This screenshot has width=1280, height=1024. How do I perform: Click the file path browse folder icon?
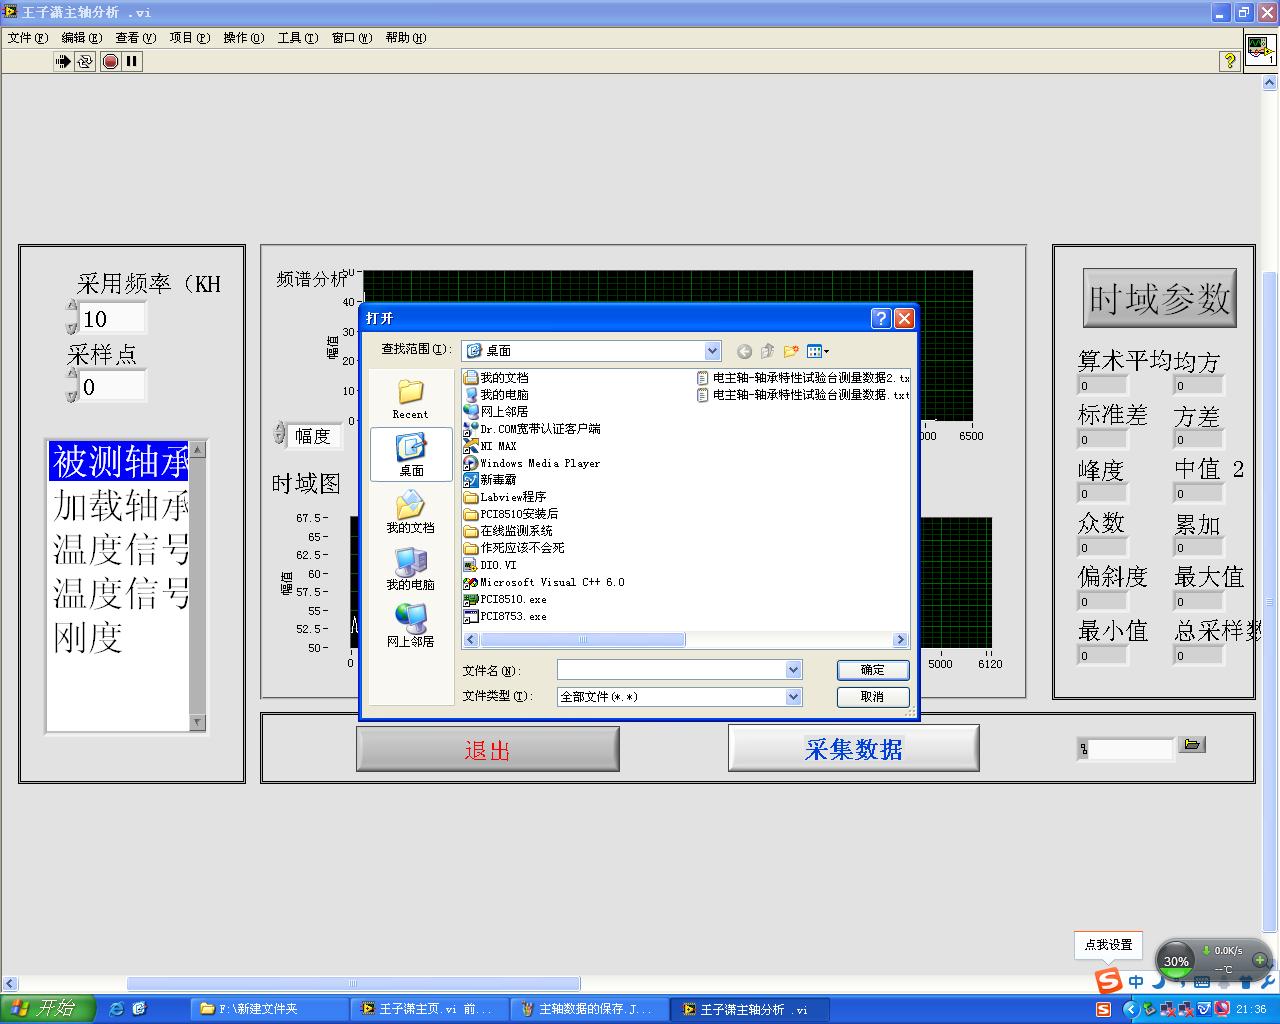[1192, 745]
